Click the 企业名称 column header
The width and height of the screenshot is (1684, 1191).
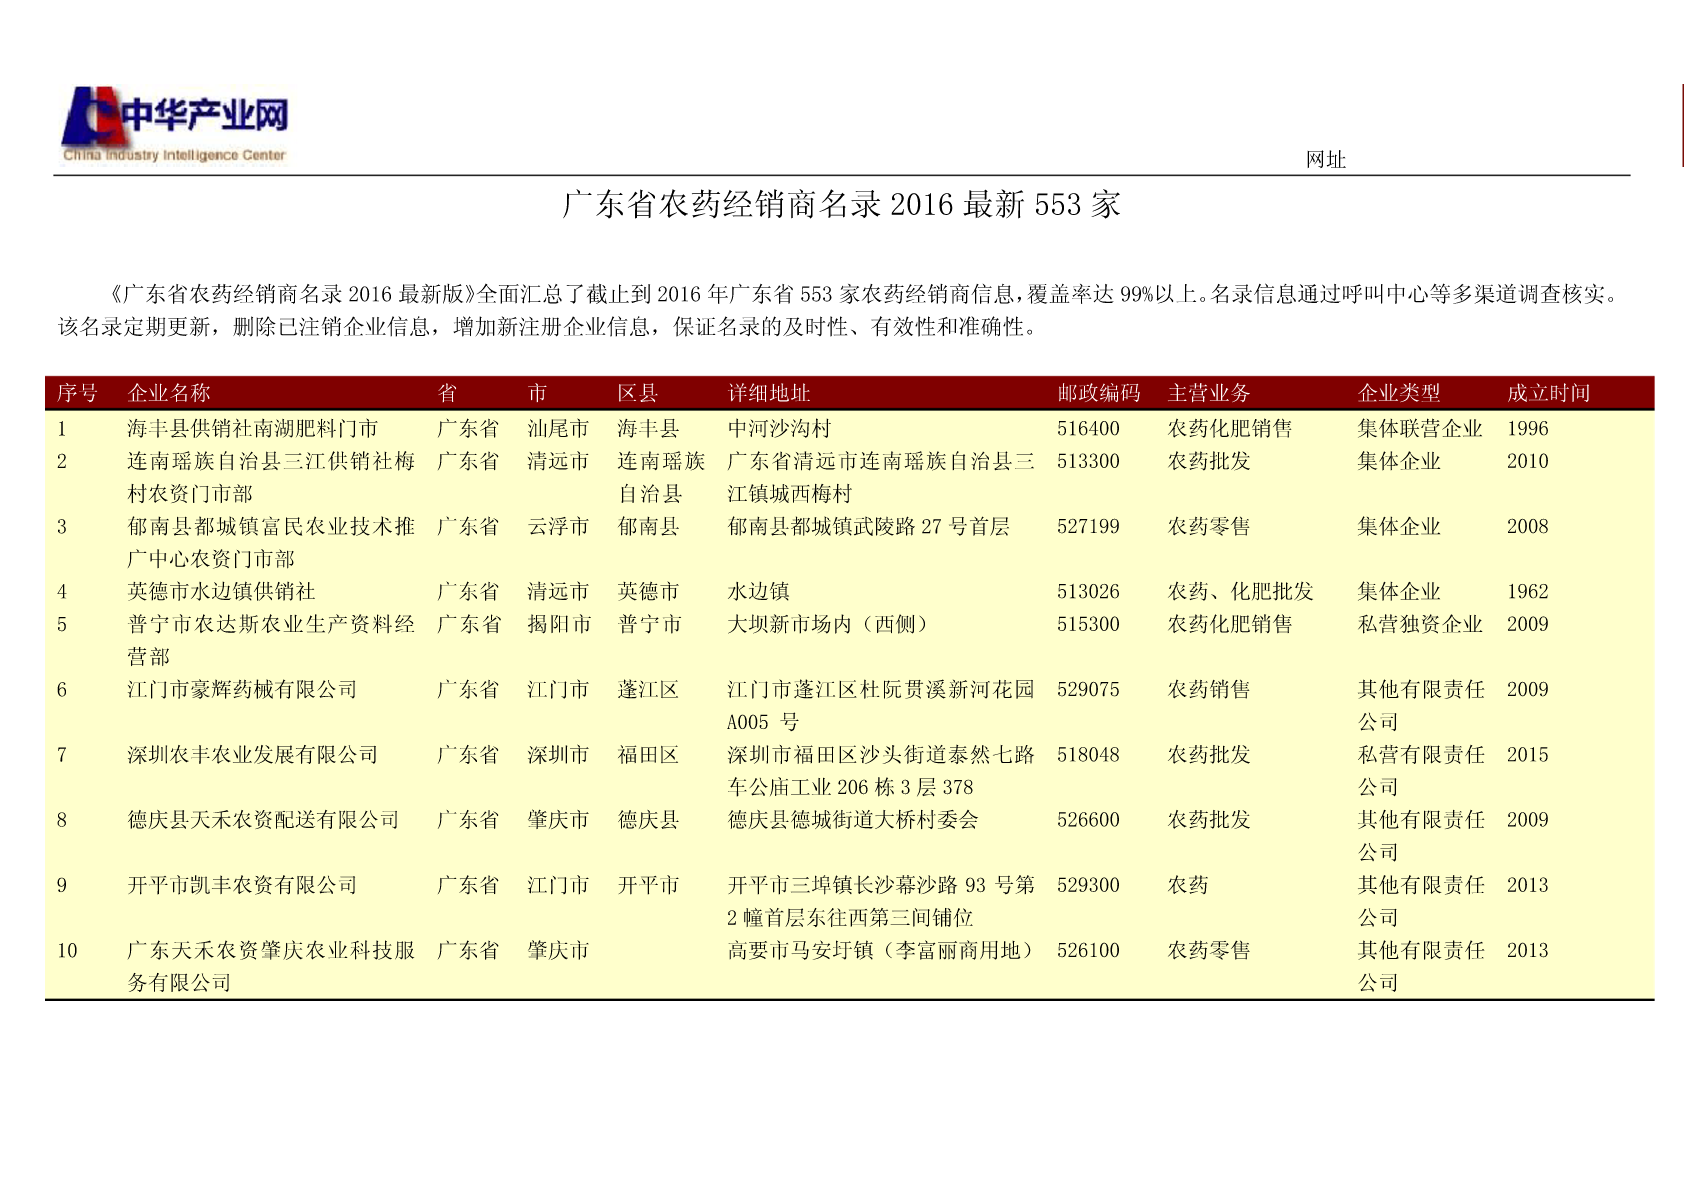[x=169, y=393]
